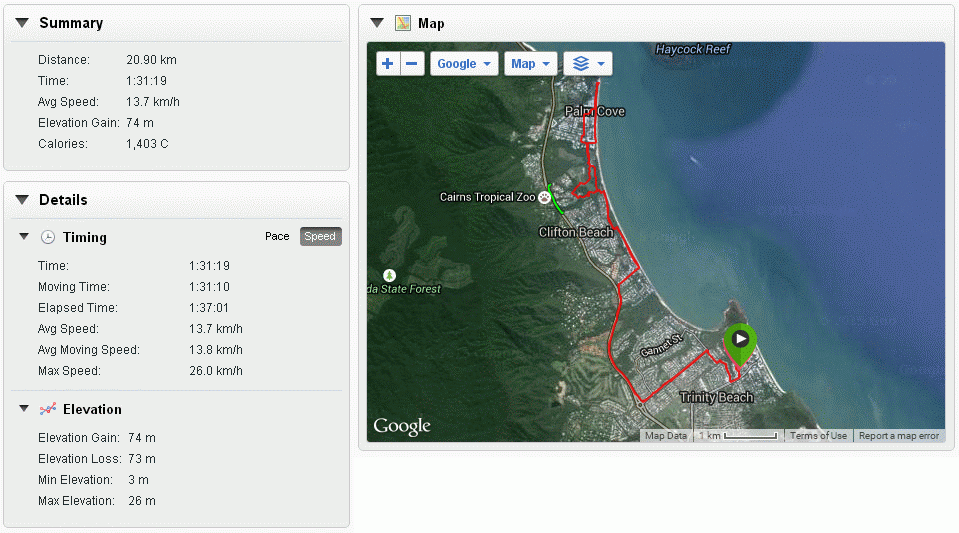Click the Avg Moving Speed value 13.8 km/h
Image resolution: width=959 pixels, height=533 pixels.
click(x=216, y=350)
